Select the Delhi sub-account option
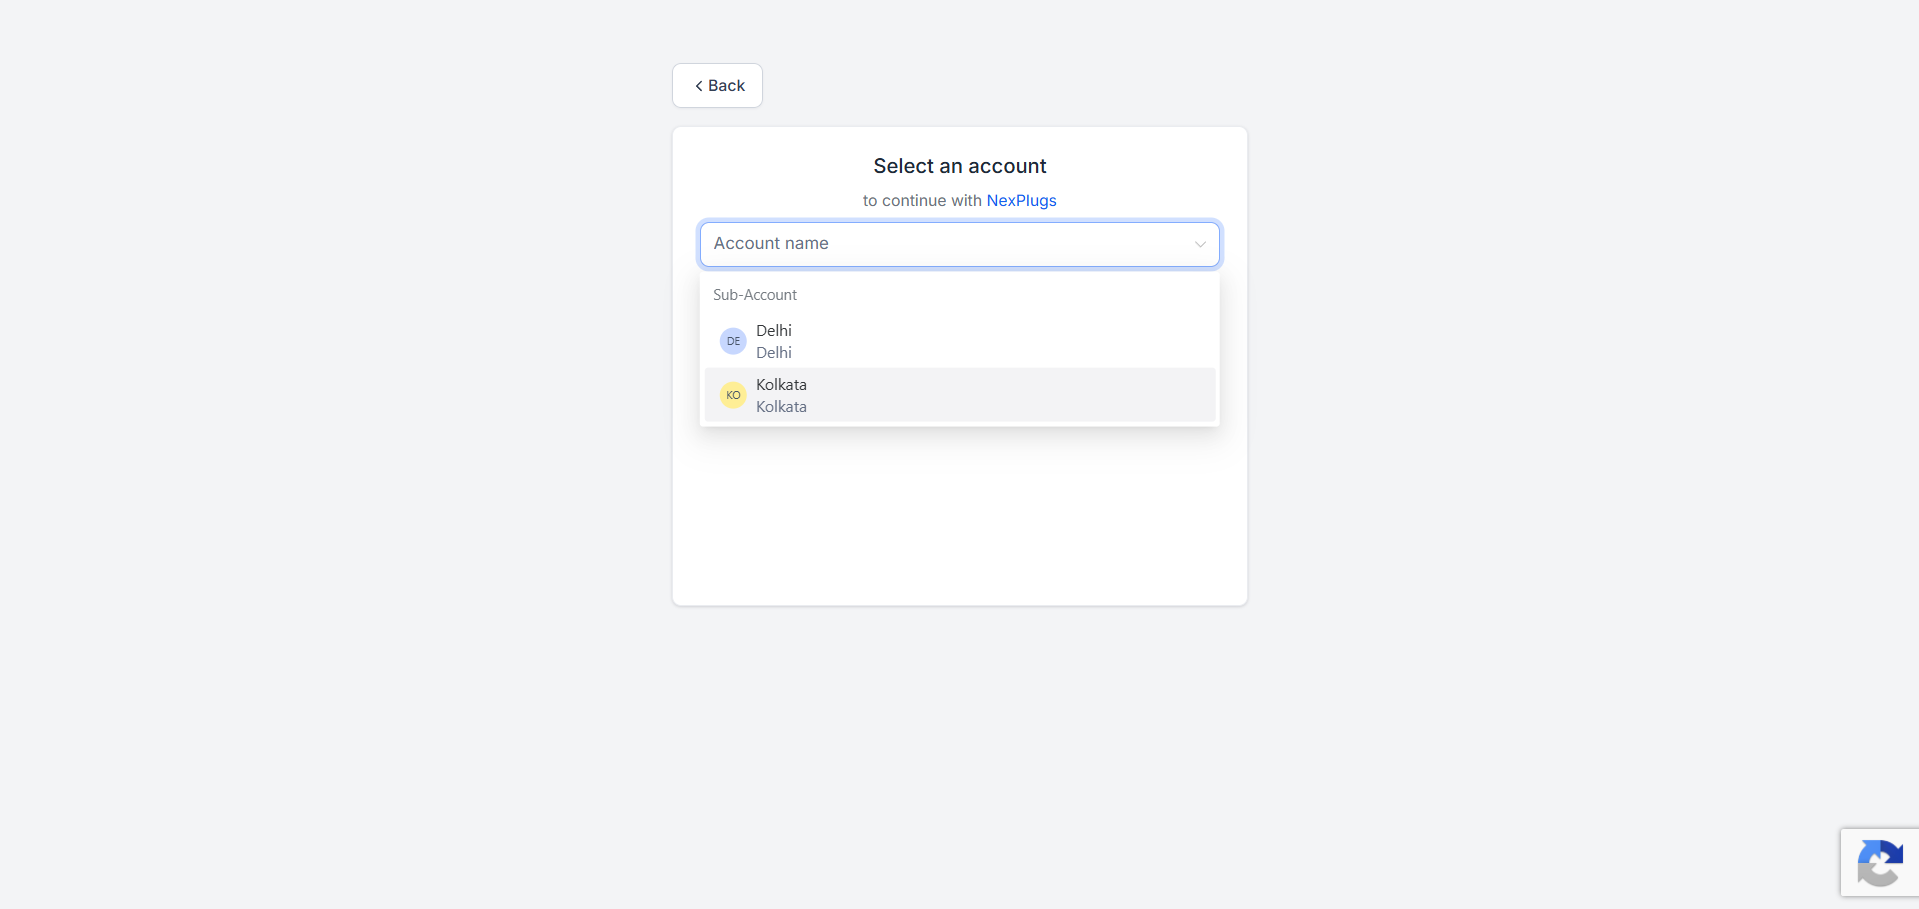This screenshot has width=1919, height=909. click(959, 341)
